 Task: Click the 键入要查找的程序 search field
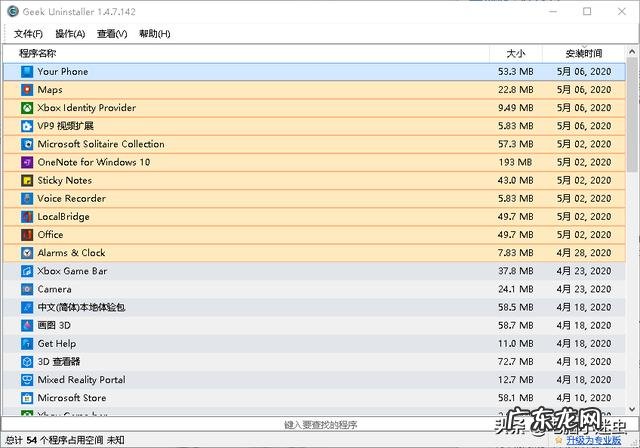320,425
